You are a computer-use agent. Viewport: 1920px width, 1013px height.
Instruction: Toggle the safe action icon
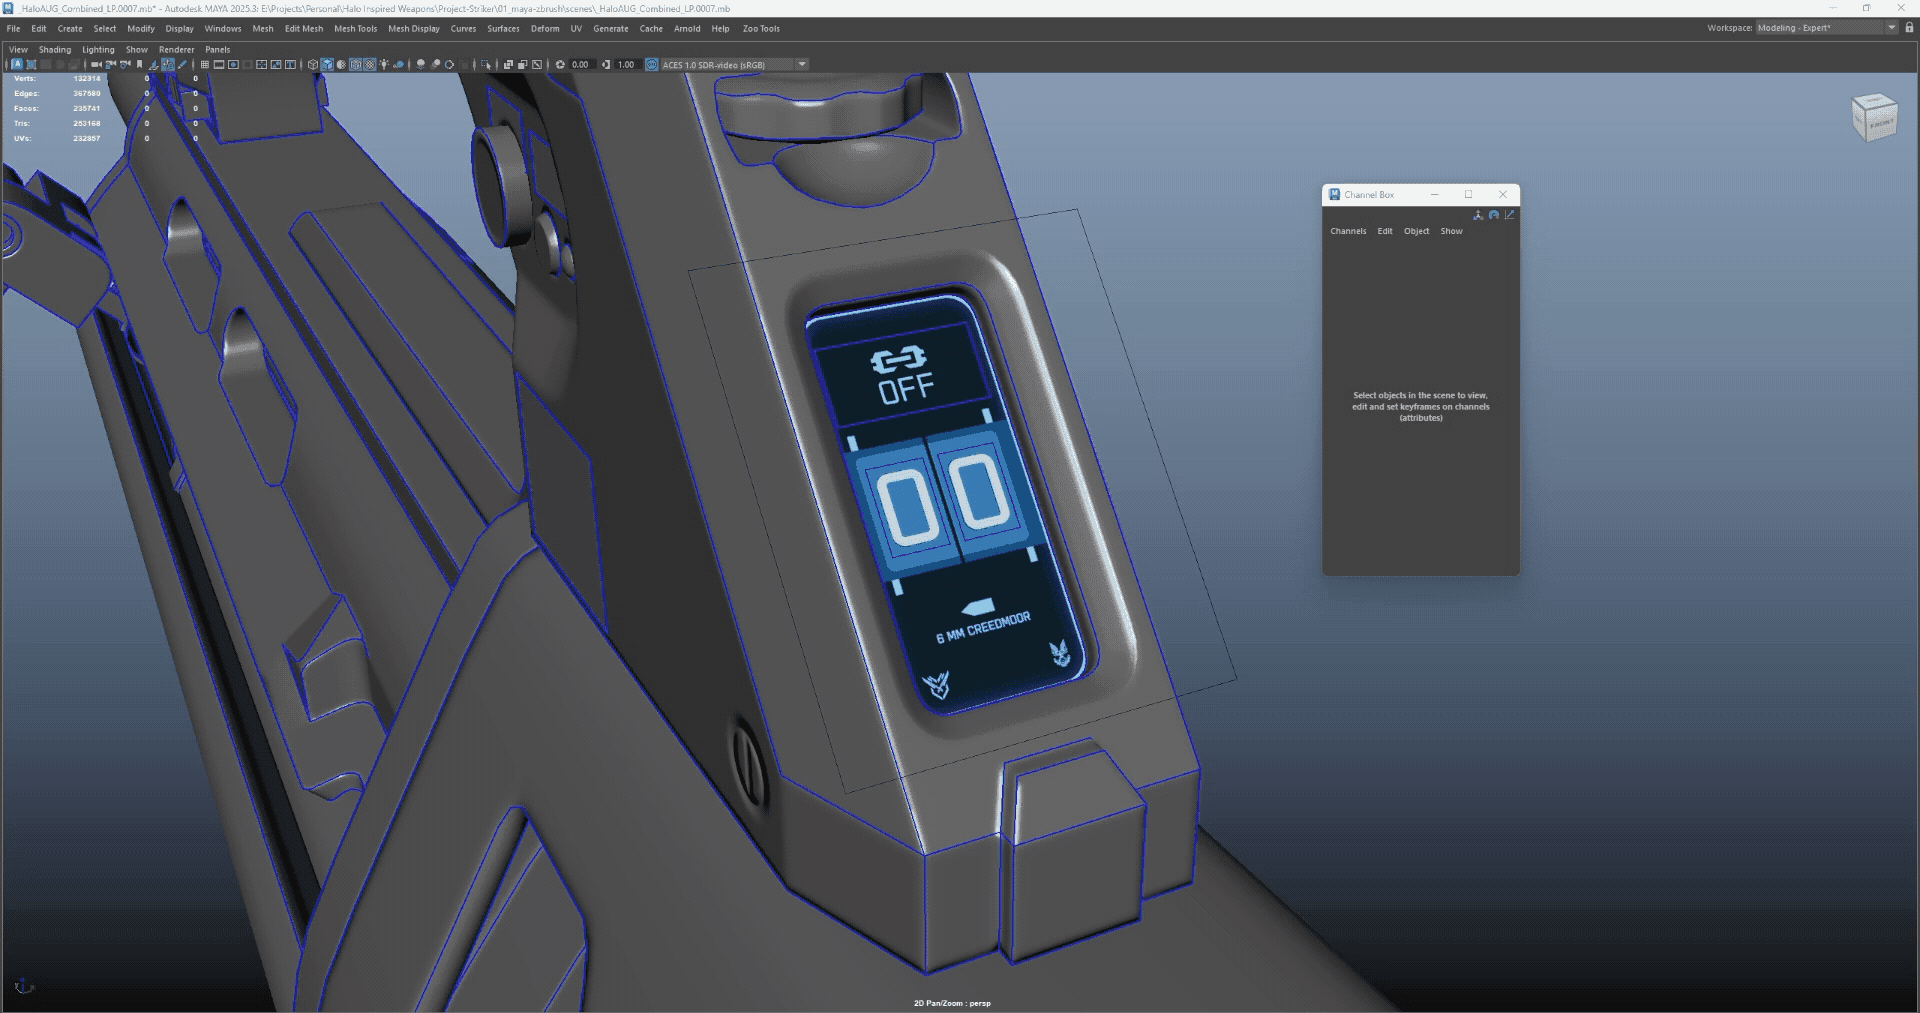276,64
